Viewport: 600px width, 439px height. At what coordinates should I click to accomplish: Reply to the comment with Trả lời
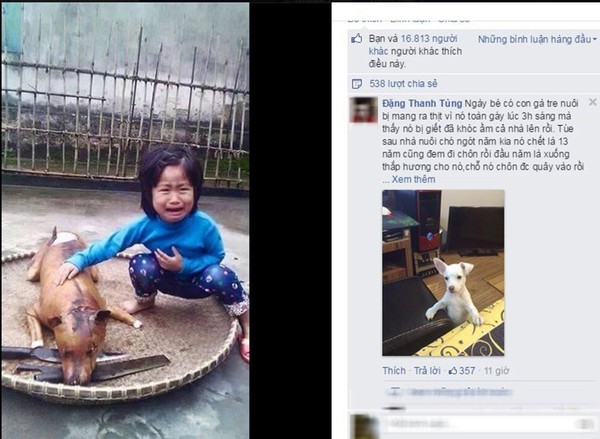[427, 370]
